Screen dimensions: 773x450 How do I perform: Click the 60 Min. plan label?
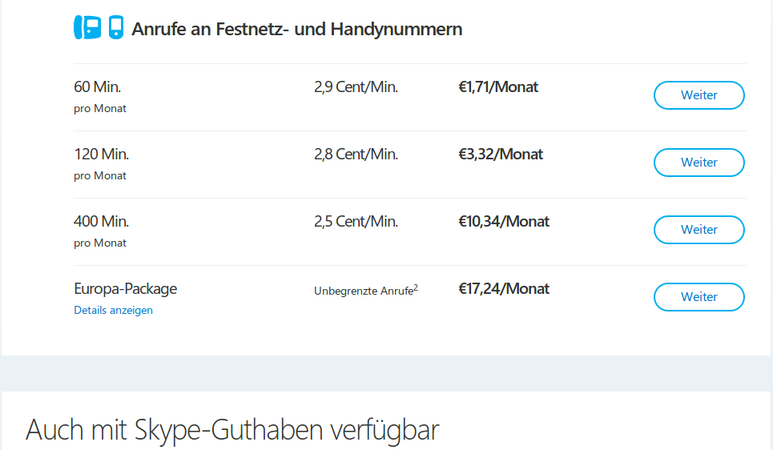click(97, 87)
